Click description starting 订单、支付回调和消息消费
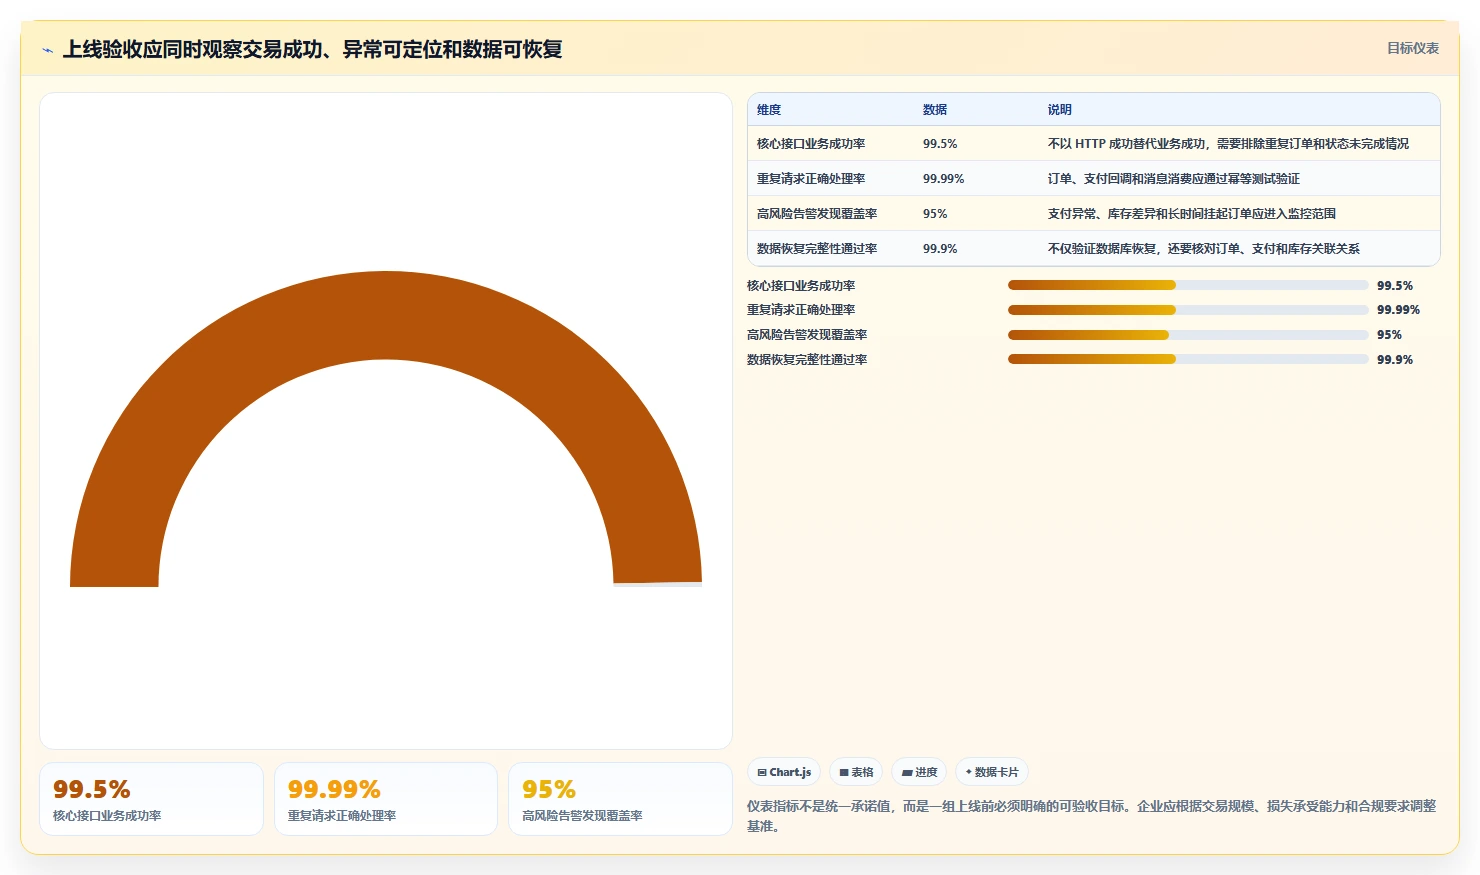 1174,179
